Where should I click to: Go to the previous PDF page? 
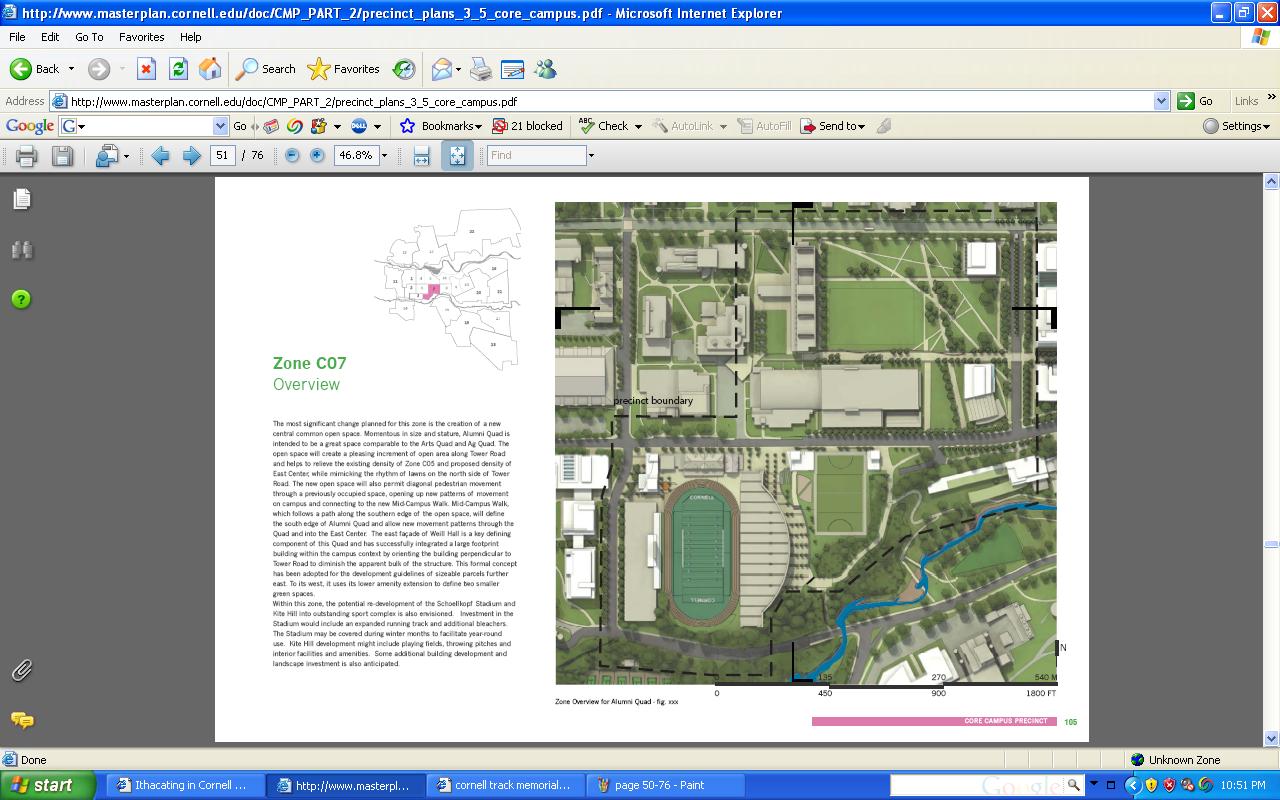(x=160, y=156)
